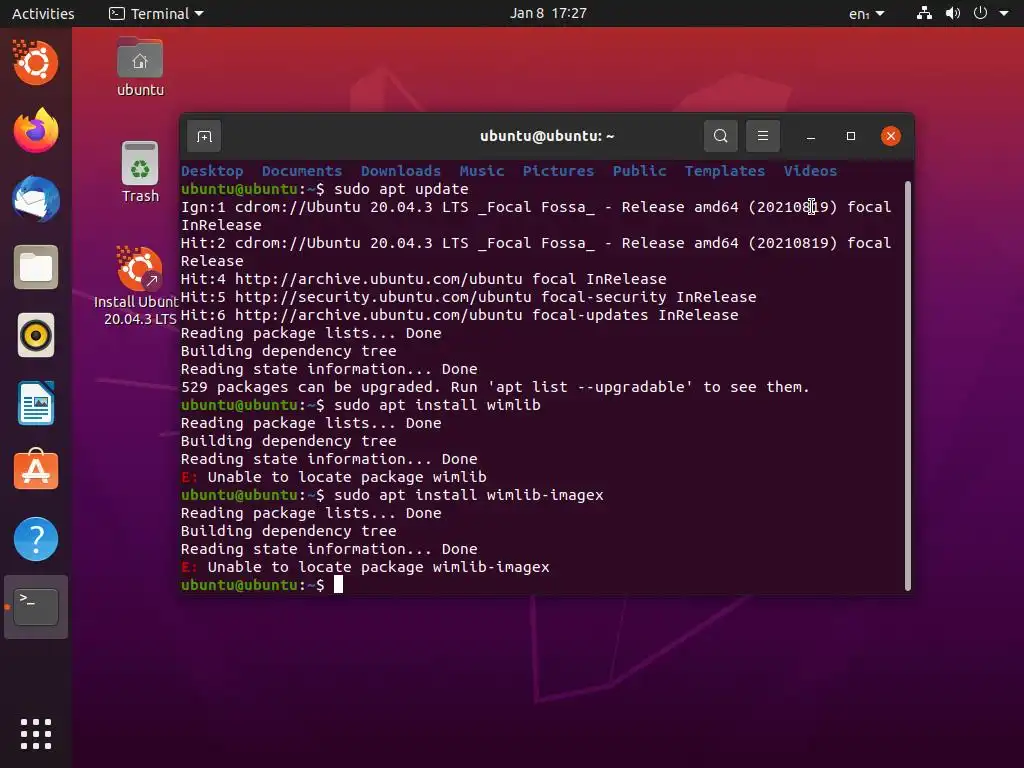Click the focal-updates InRelease line
Image resolution: width=1024 pixels, height=768 pixels.
pyautogui.click(x=459, y=315)
